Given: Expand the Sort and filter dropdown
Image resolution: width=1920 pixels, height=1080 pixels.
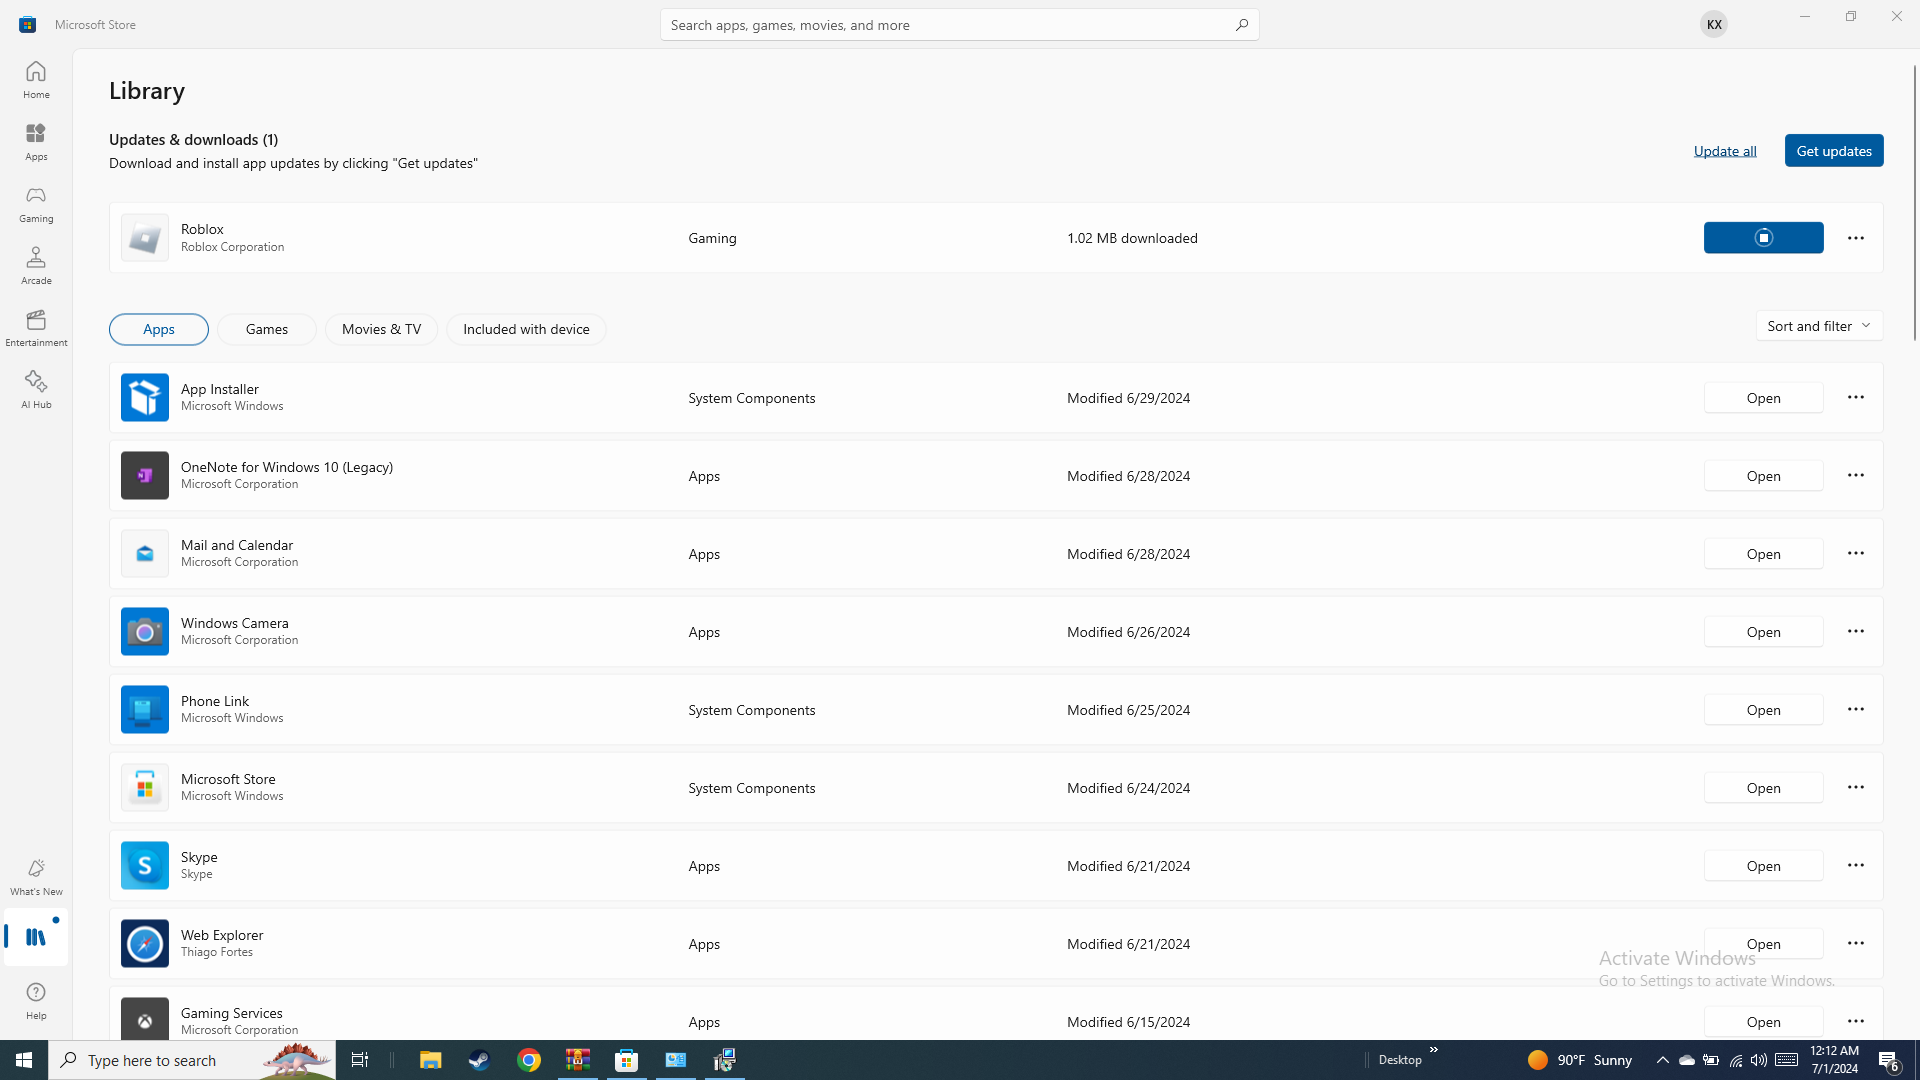Looking at the screenshot, I should pos(1819,325).
